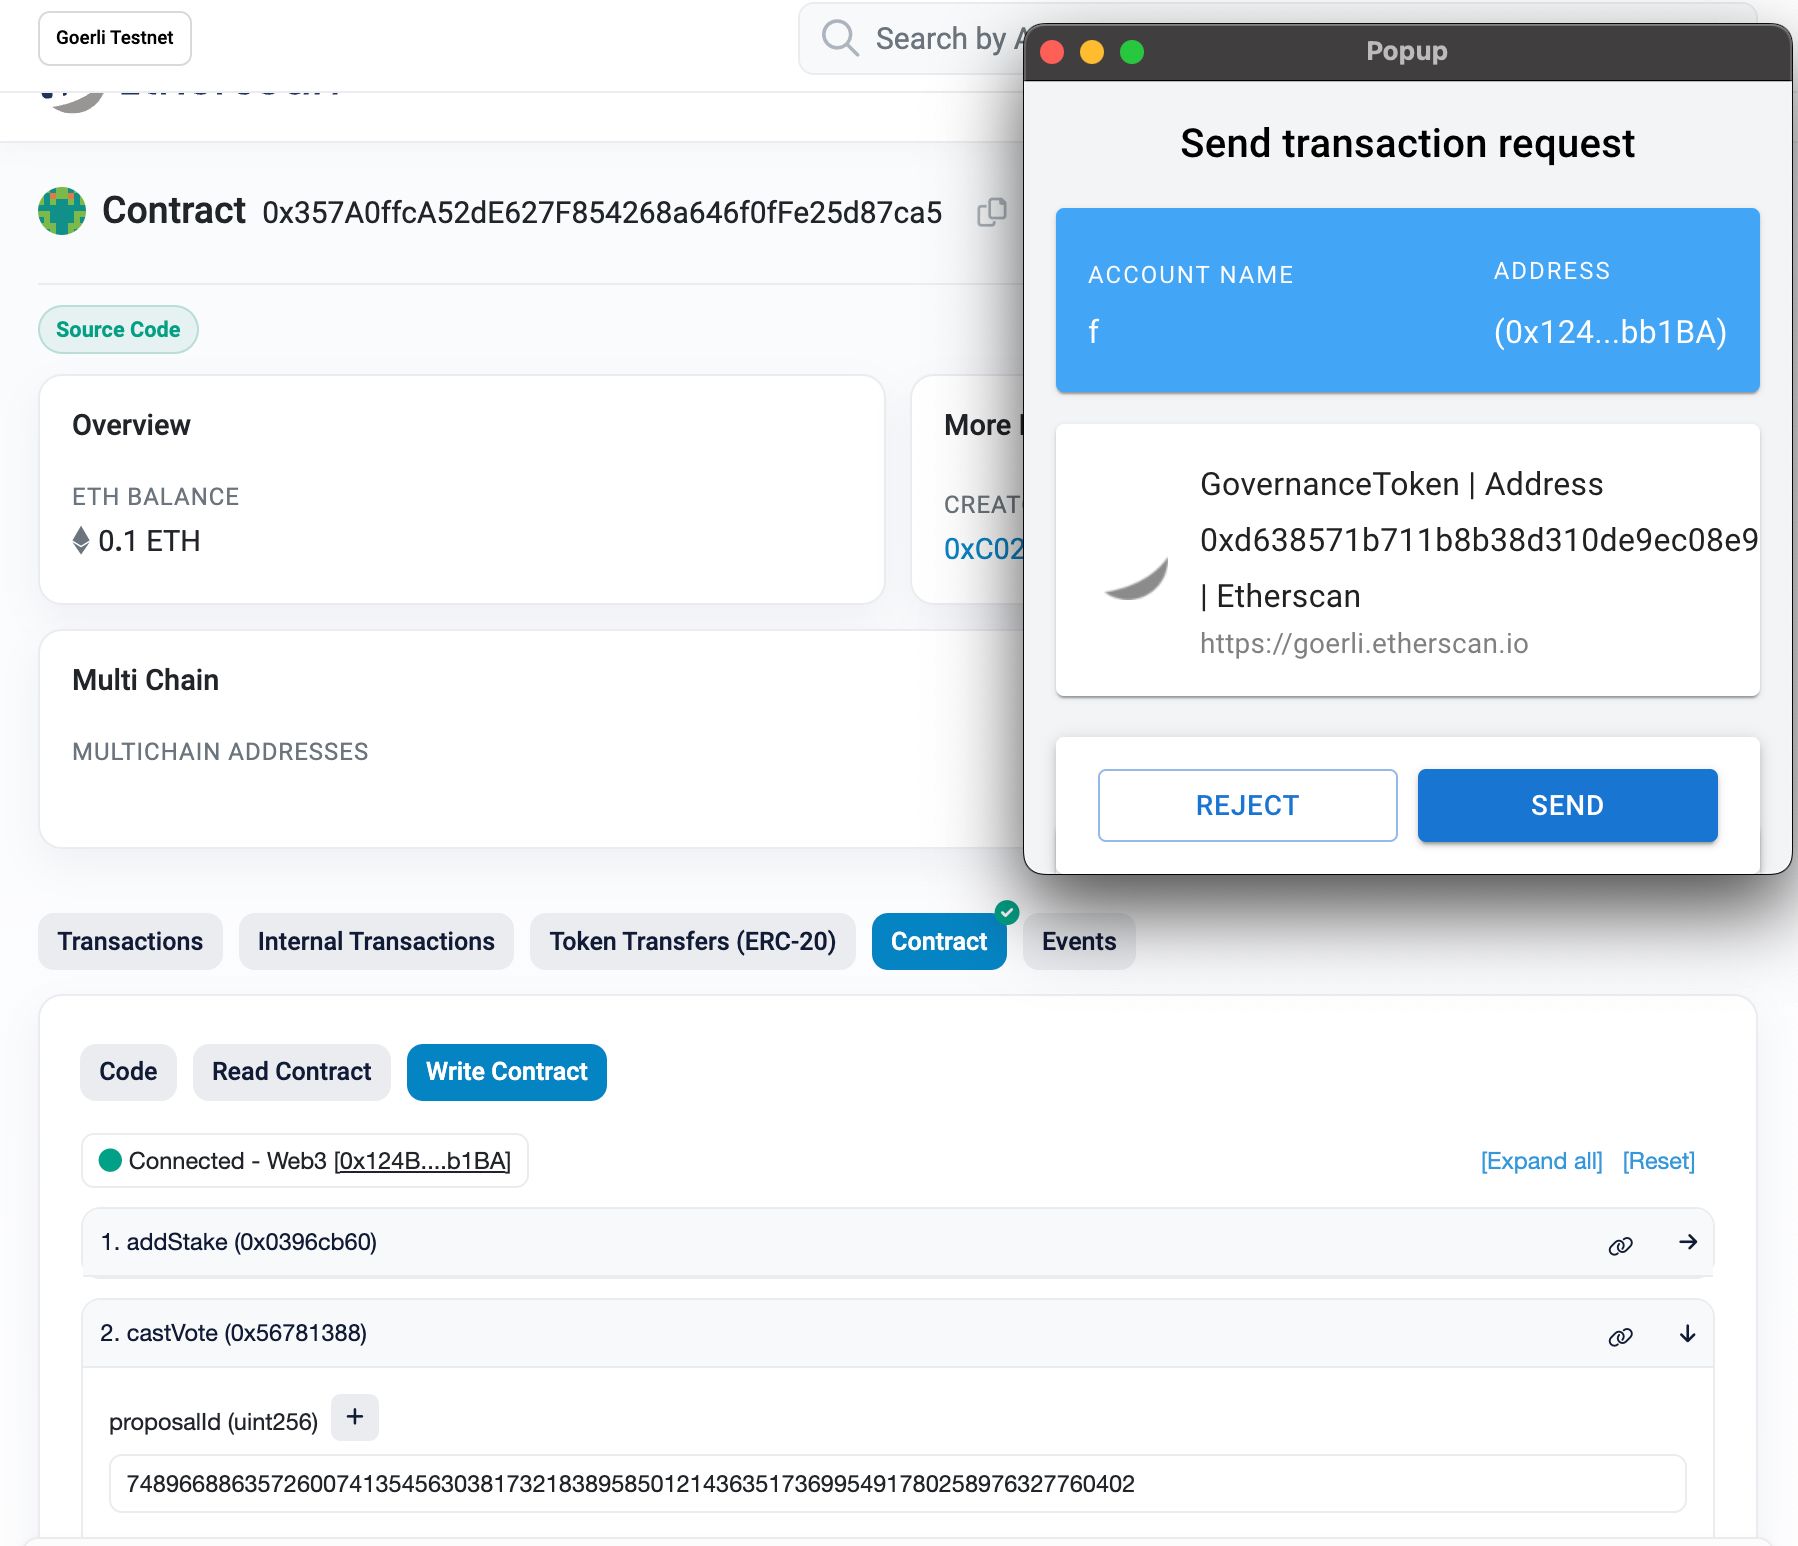Select the Write Contract sub-tab
The width and height of the screenshot is (1798, 1546).
tap(507, 1072)
